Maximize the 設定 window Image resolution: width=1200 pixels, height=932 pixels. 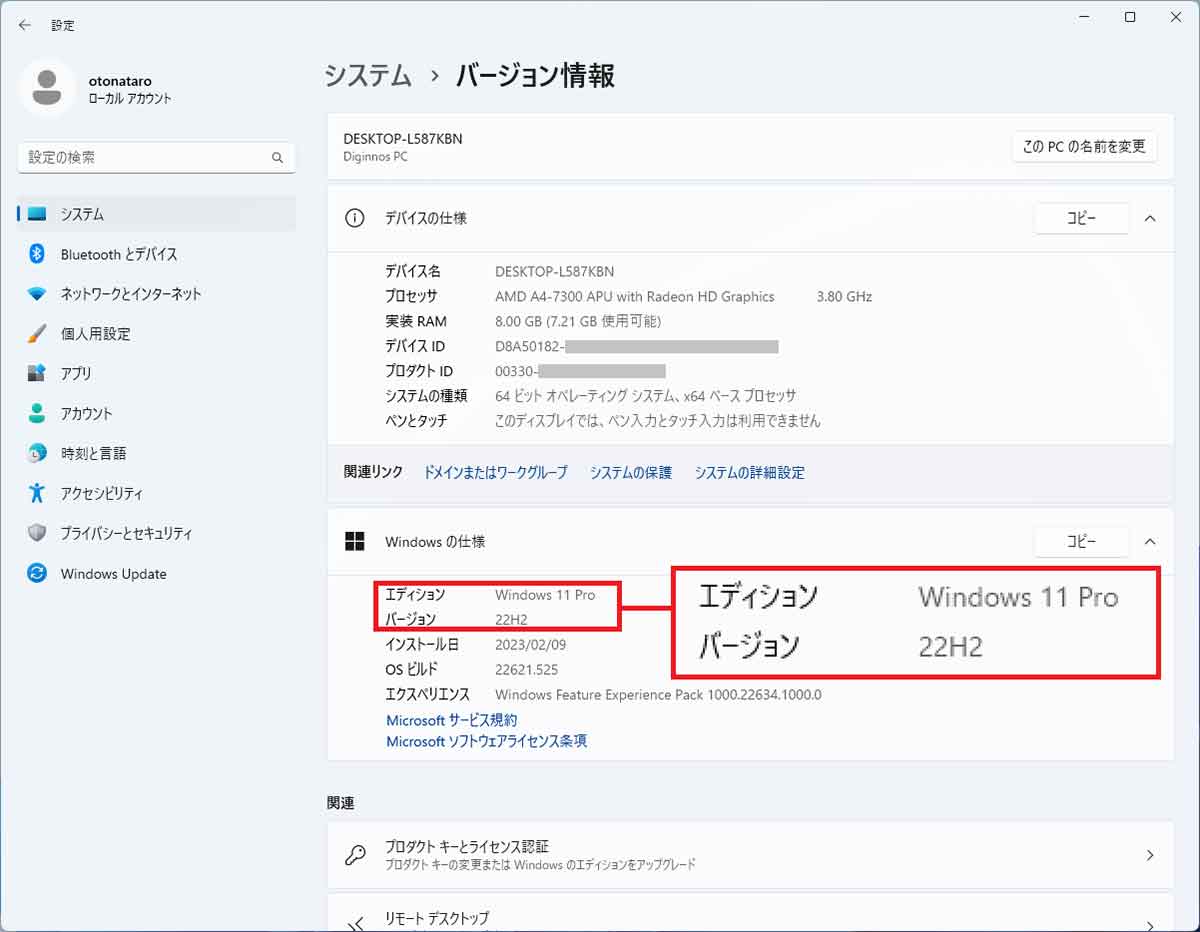click(x=1130, y=18)
